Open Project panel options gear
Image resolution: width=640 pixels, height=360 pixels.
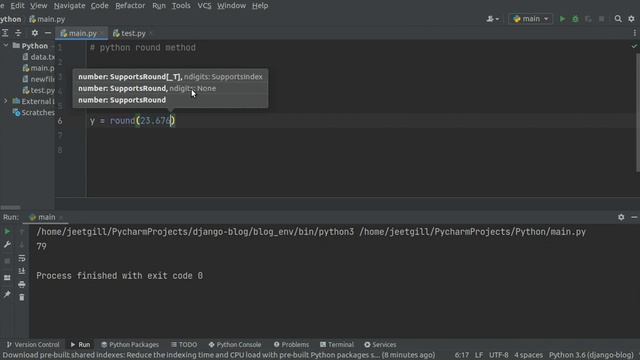[35, 33]
